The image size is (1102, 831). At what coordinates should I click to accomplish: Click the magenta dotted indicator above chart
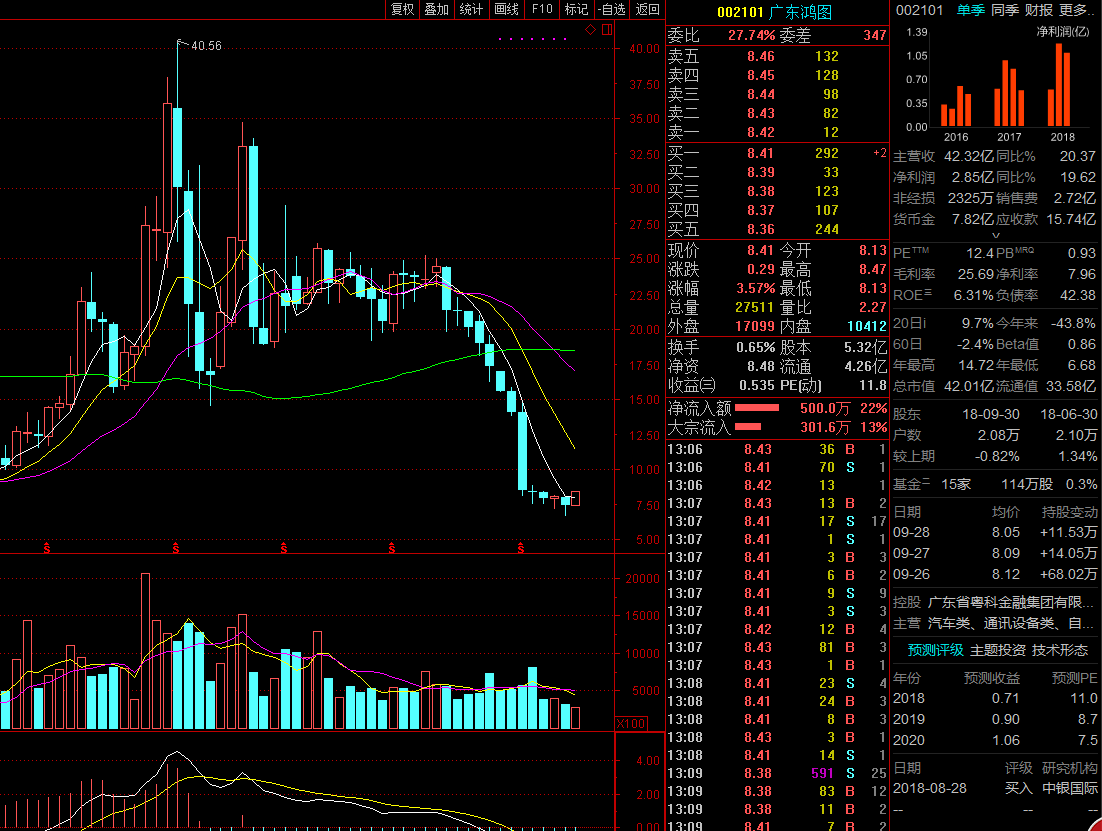coord(533,39)
